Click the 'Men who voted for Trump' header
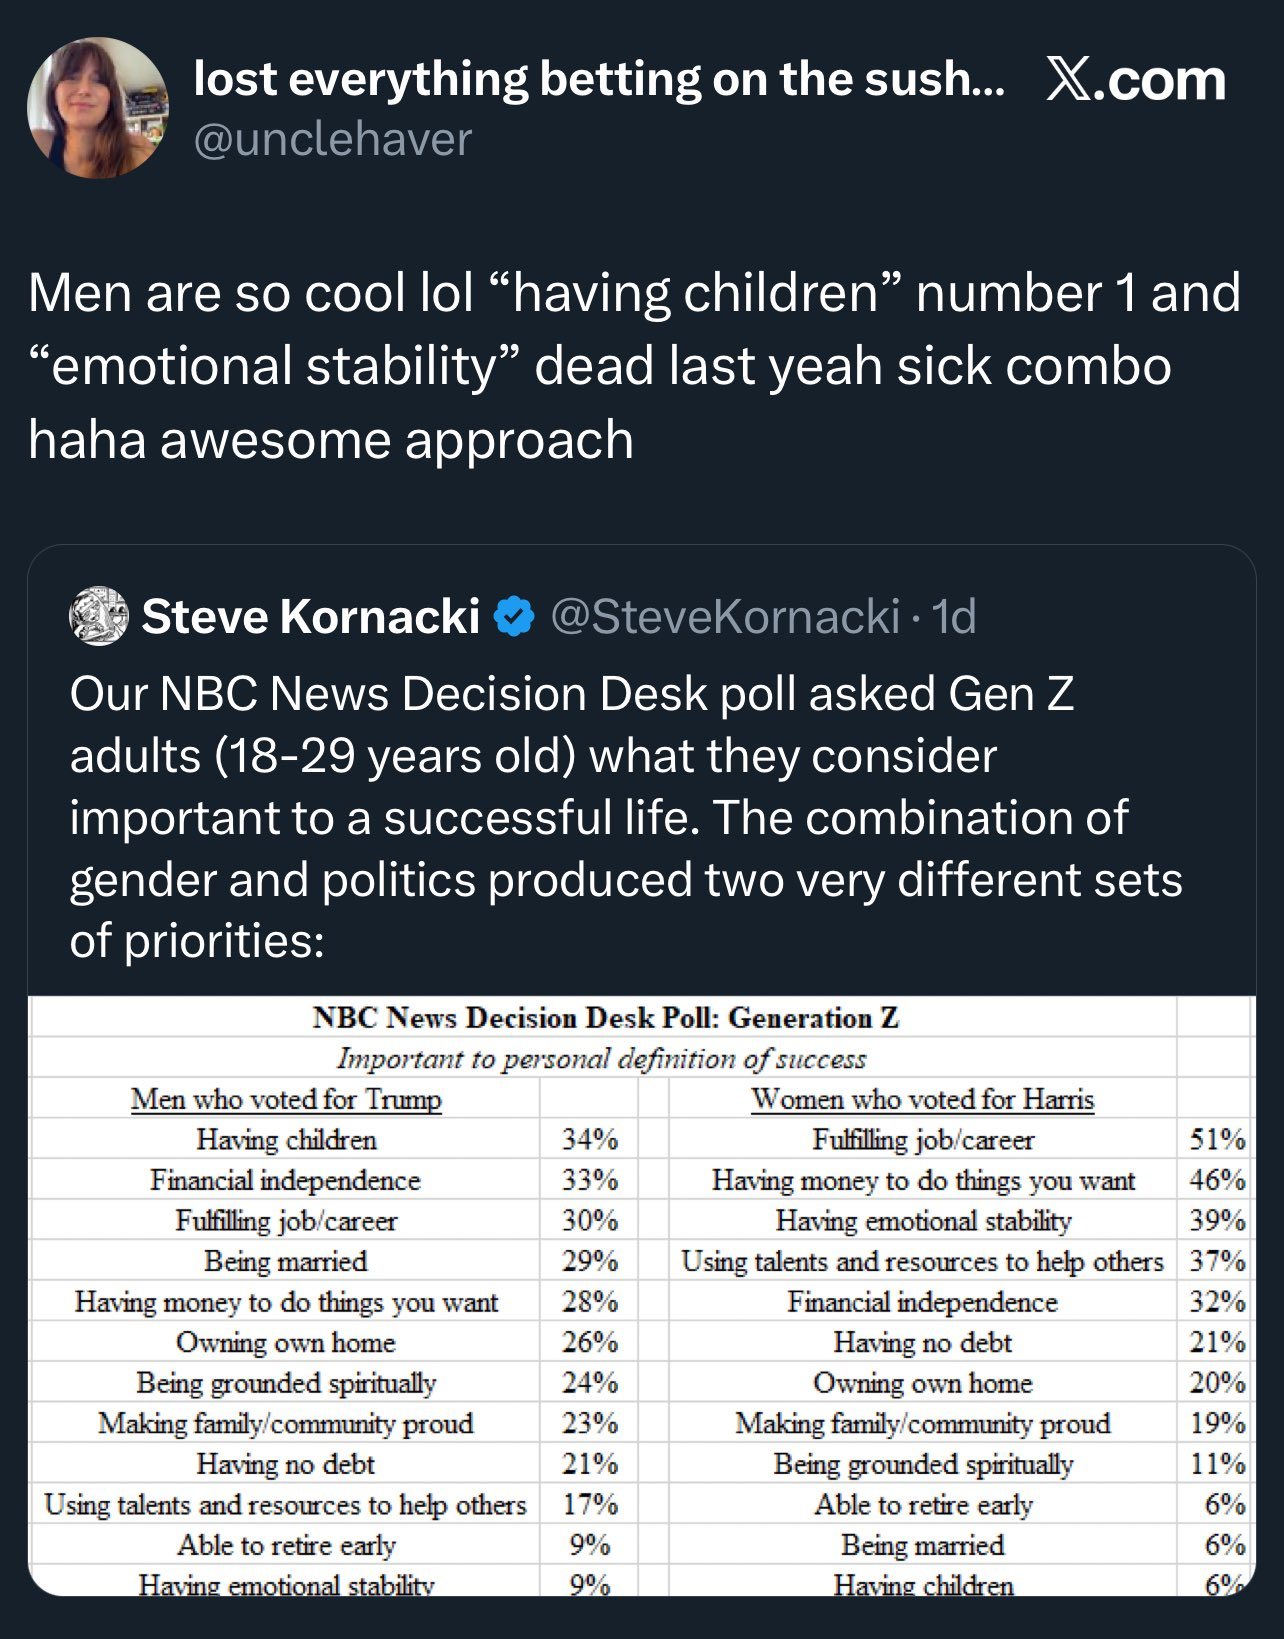 (286, 1099)
